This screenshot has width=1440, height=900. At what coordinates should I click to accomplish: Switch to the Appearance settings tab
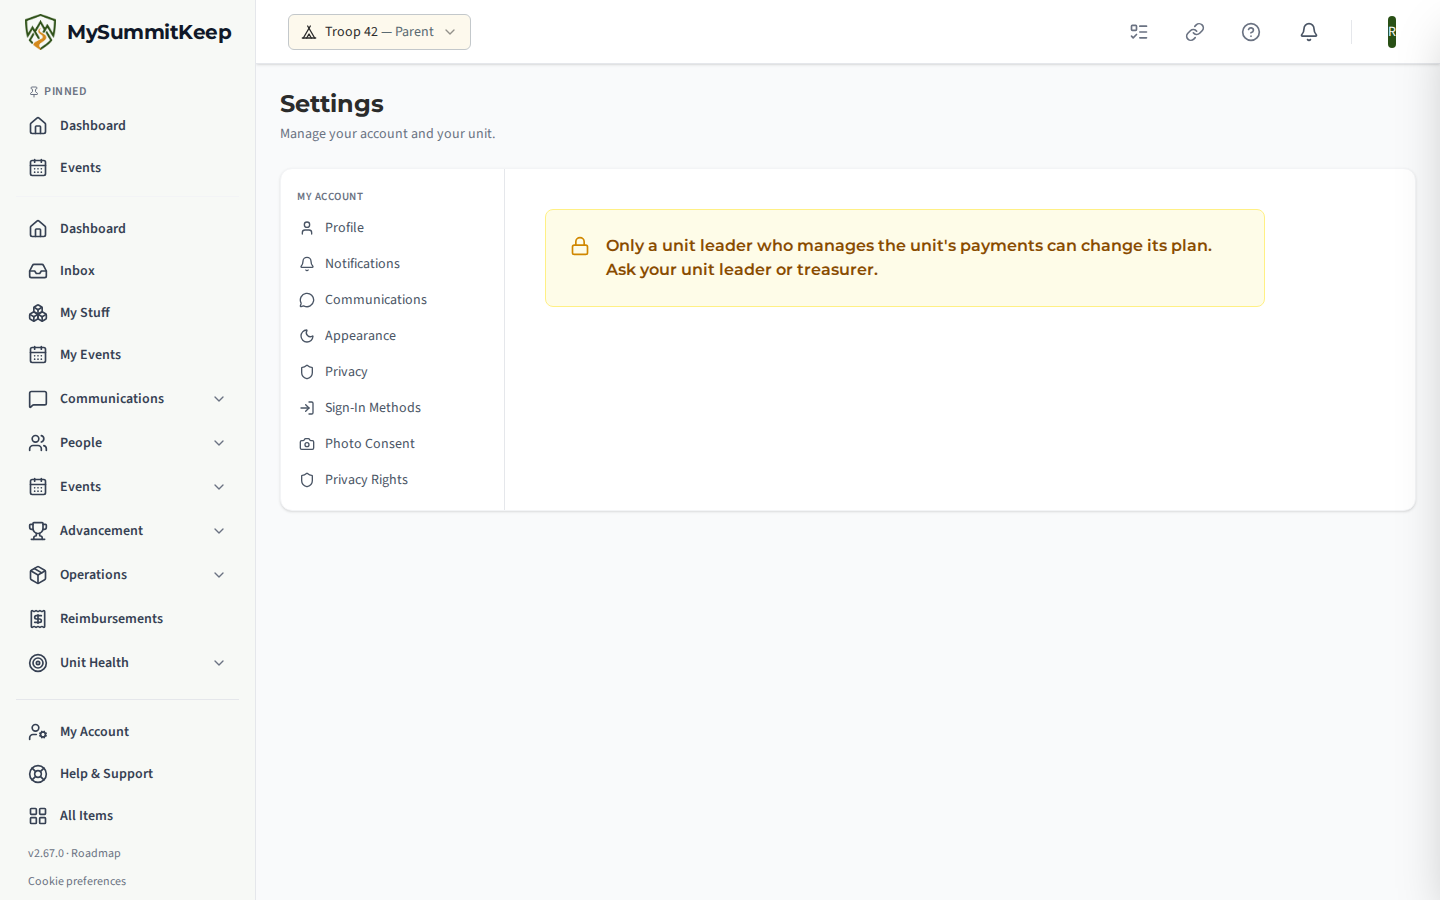[x=392, y=336]
